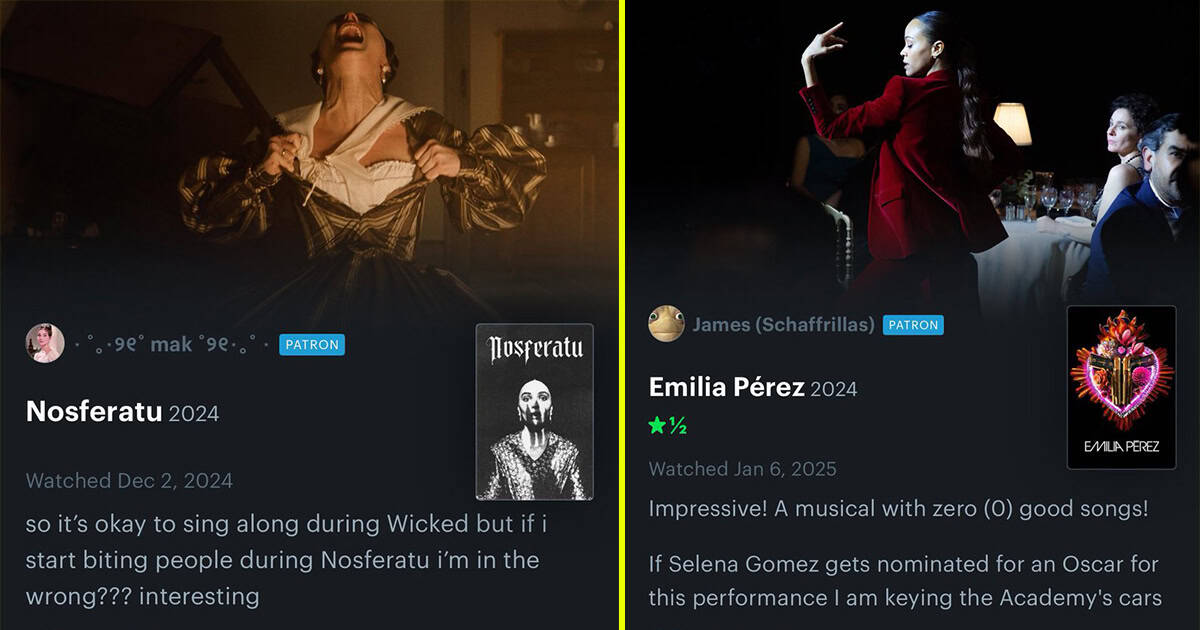Click the review line about zero good songs

pyautogui.click(x=898, y=508)
